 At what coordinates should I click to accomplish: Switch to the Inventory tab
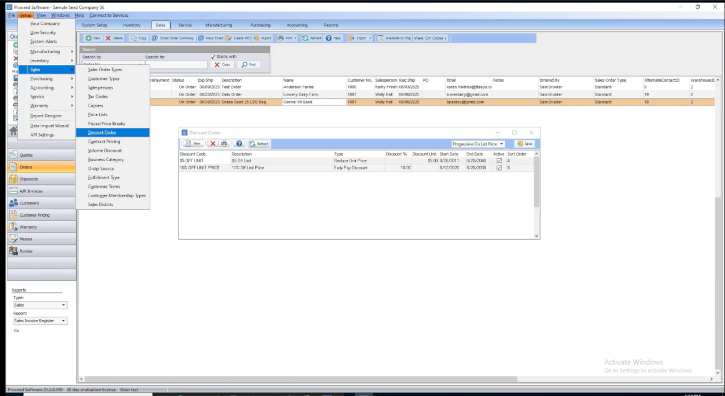132,25
